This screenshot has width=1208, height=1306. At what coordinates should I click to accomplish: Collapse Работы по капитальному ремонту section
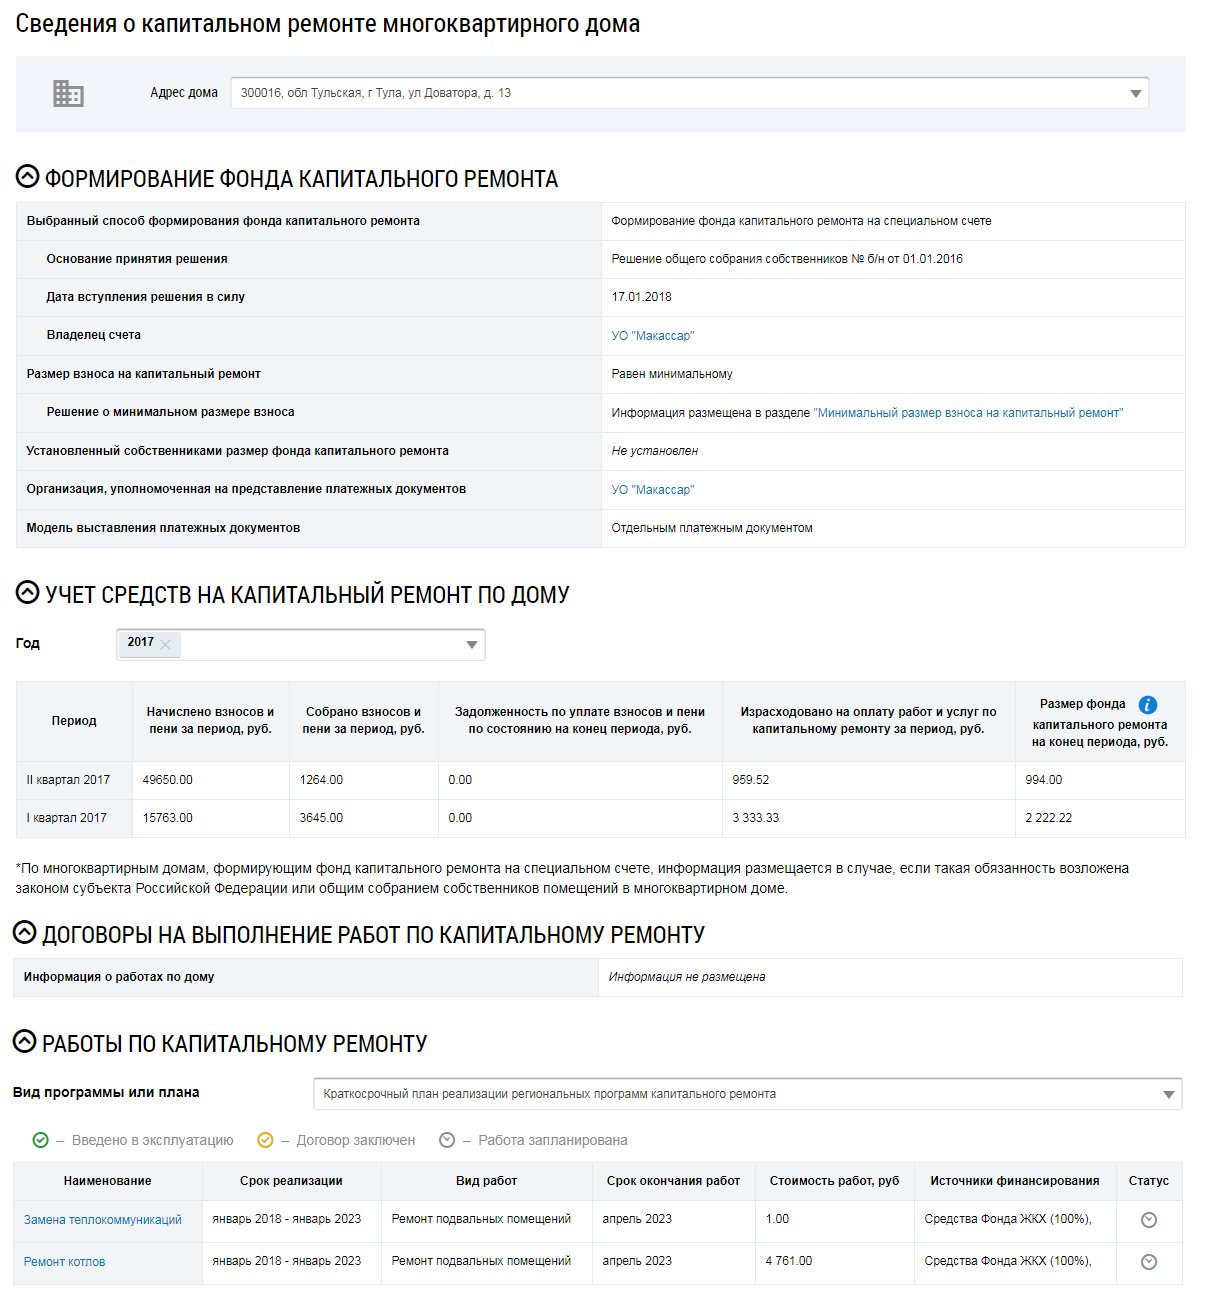click(x=25, y=1042)
